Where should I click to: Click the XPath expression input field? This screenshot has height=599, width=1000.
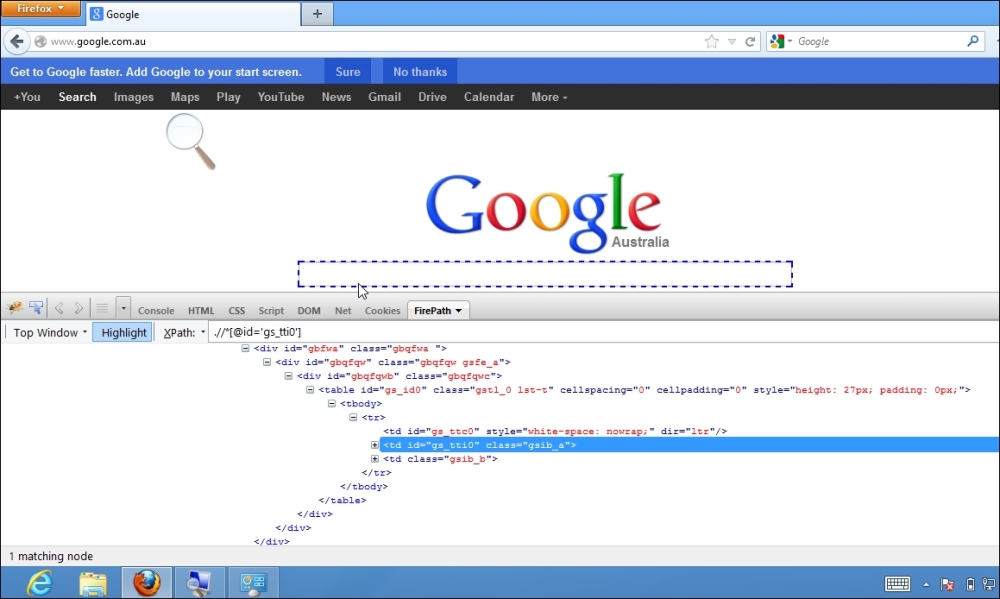603,332
